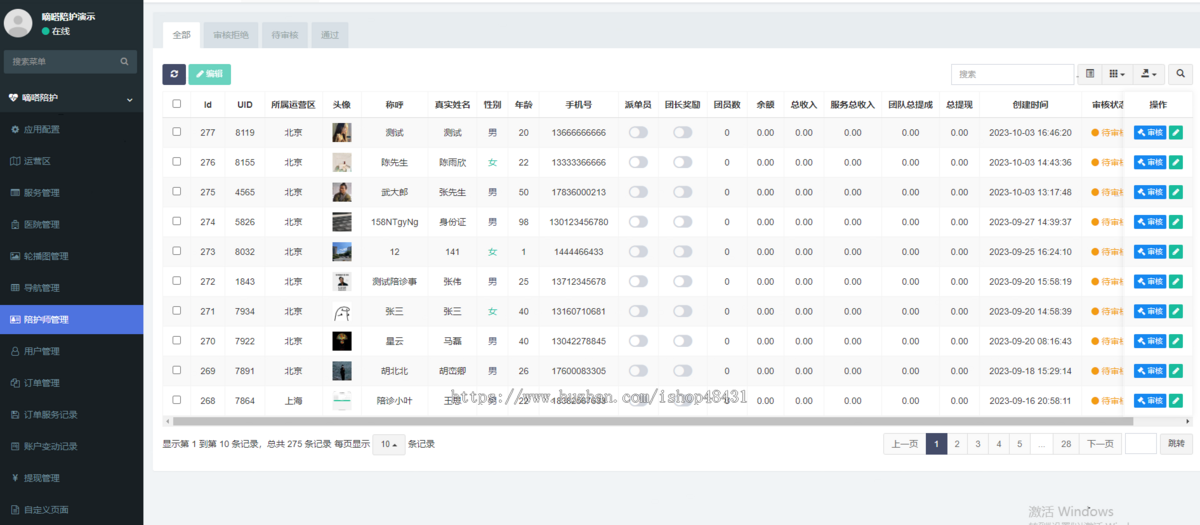Click avatar thumbnail of row 275

342,192
